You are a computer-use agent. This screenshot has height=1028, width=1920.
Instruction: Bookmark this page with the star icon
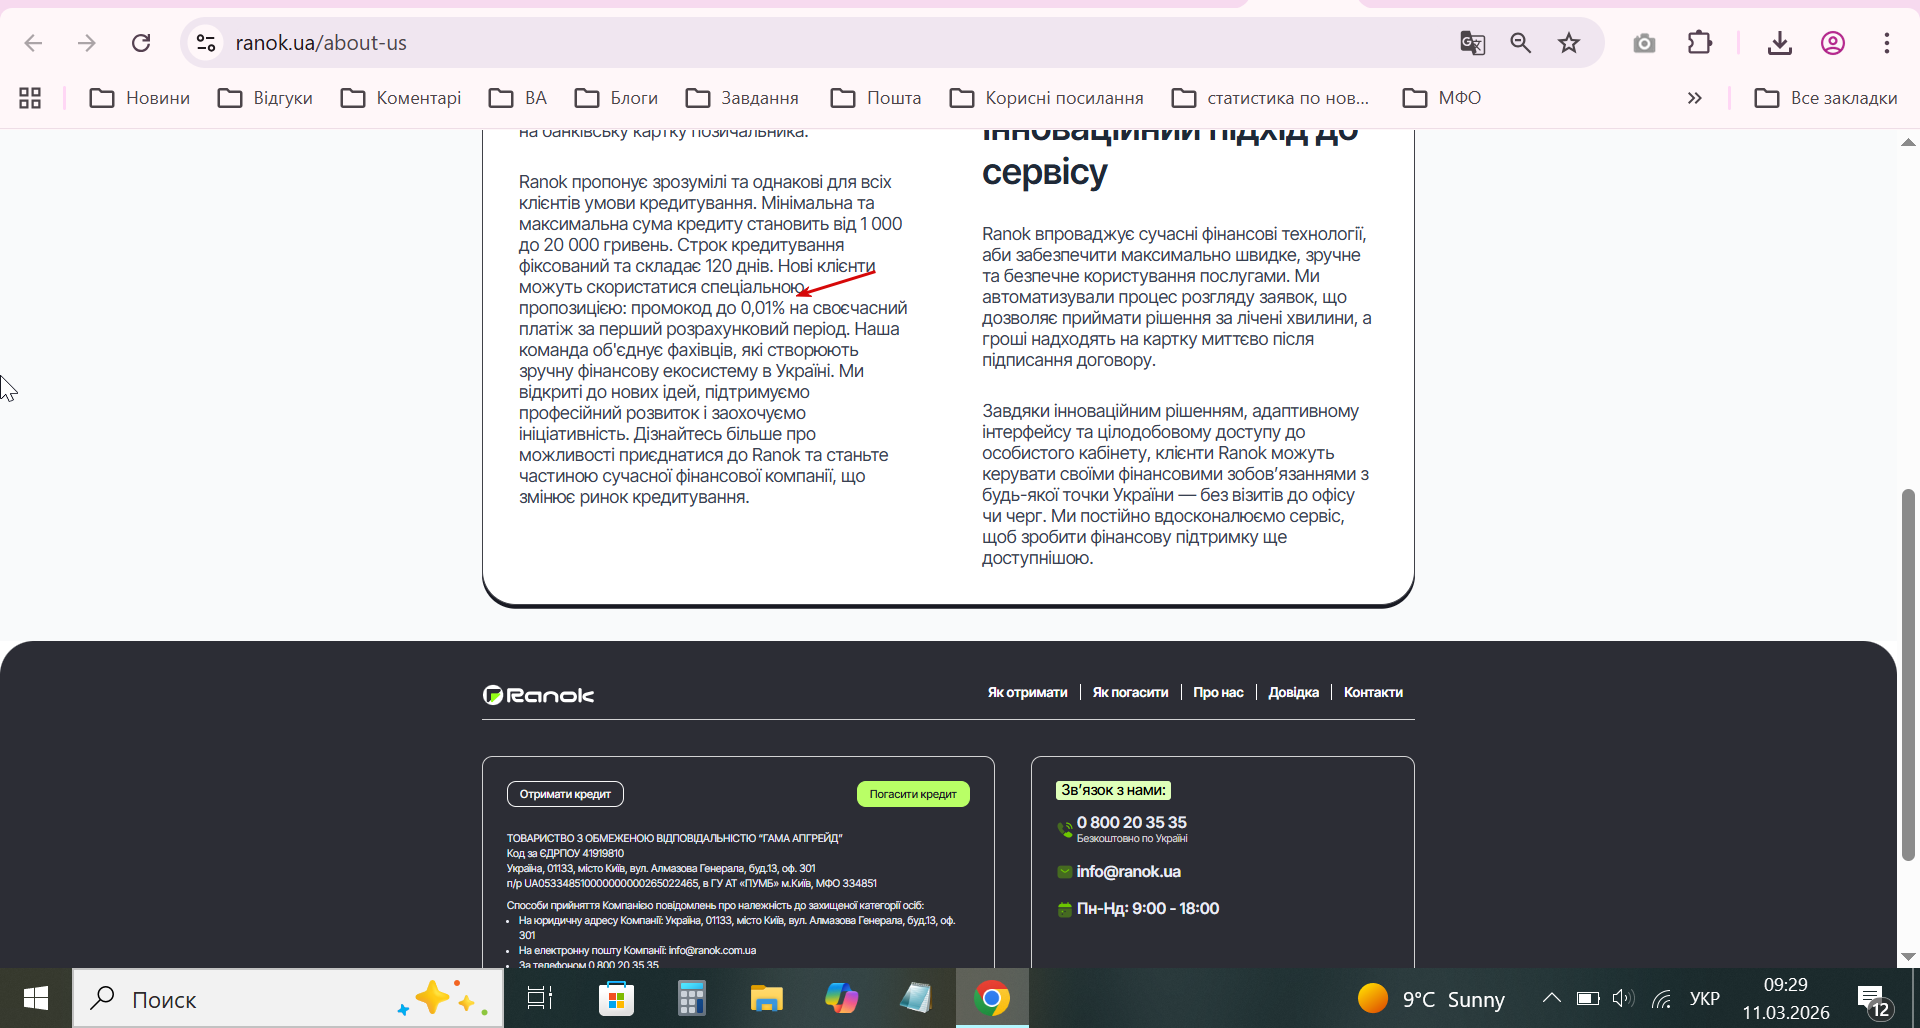(x=1569, y=43)
